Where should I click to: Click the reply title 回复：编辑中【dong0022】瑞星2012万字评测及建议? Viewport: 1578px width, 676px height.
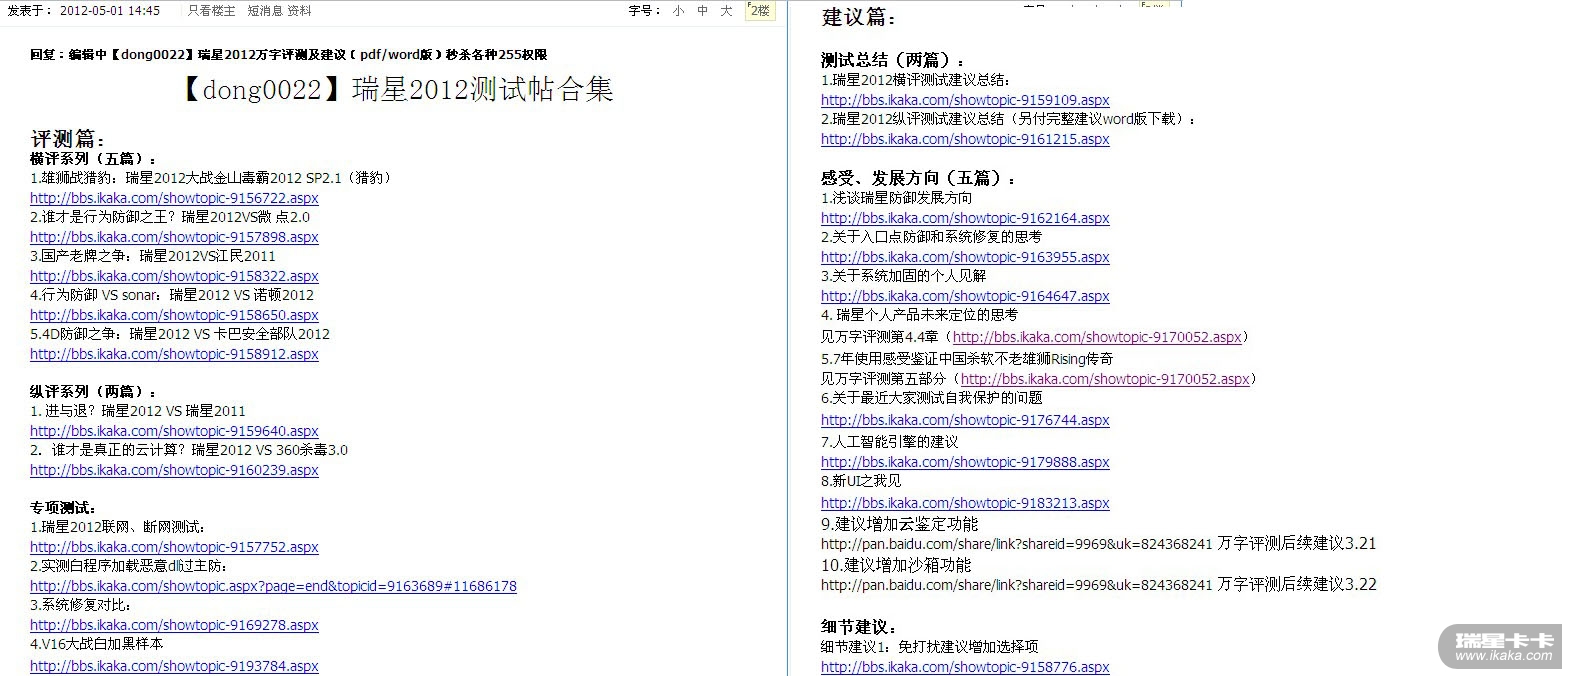pos(289,55)
